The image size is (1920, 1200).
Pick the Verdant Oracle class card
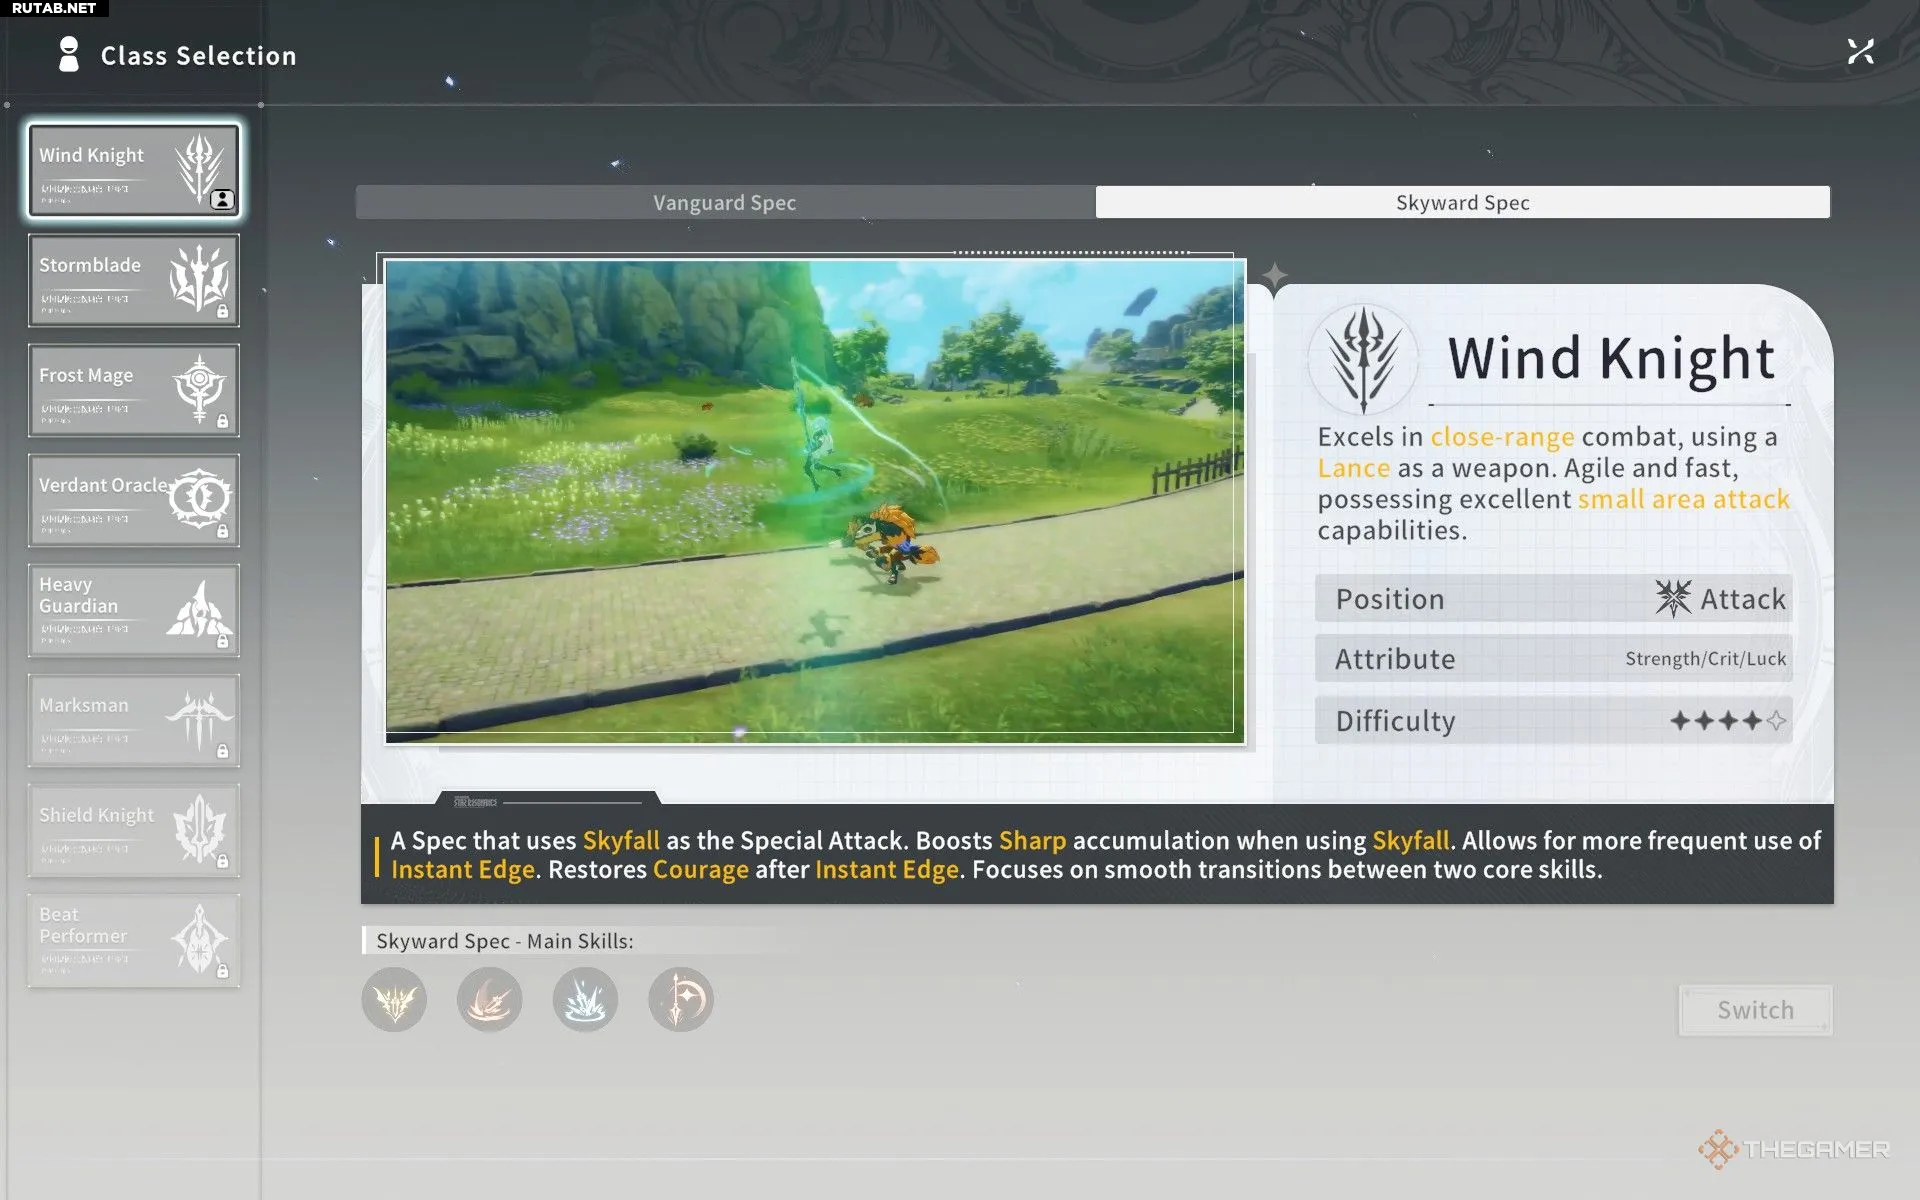coord(134,500)
